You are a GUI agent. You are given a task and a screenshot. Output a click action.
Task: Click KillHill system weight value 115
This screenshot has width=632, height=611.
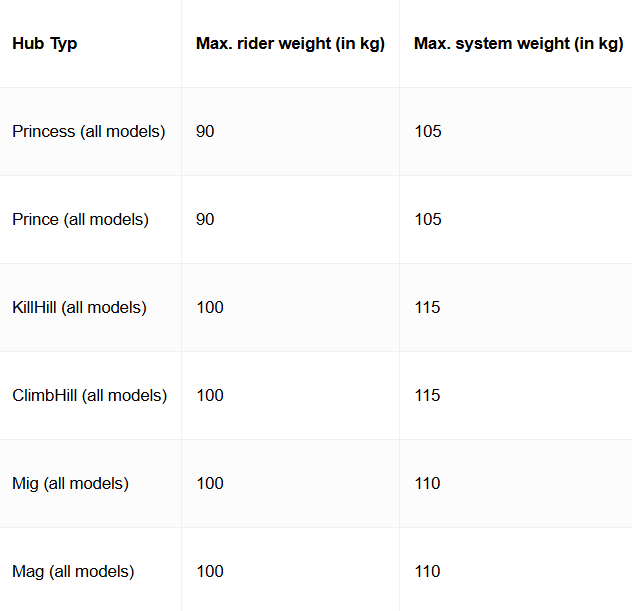tap(427, 308)
